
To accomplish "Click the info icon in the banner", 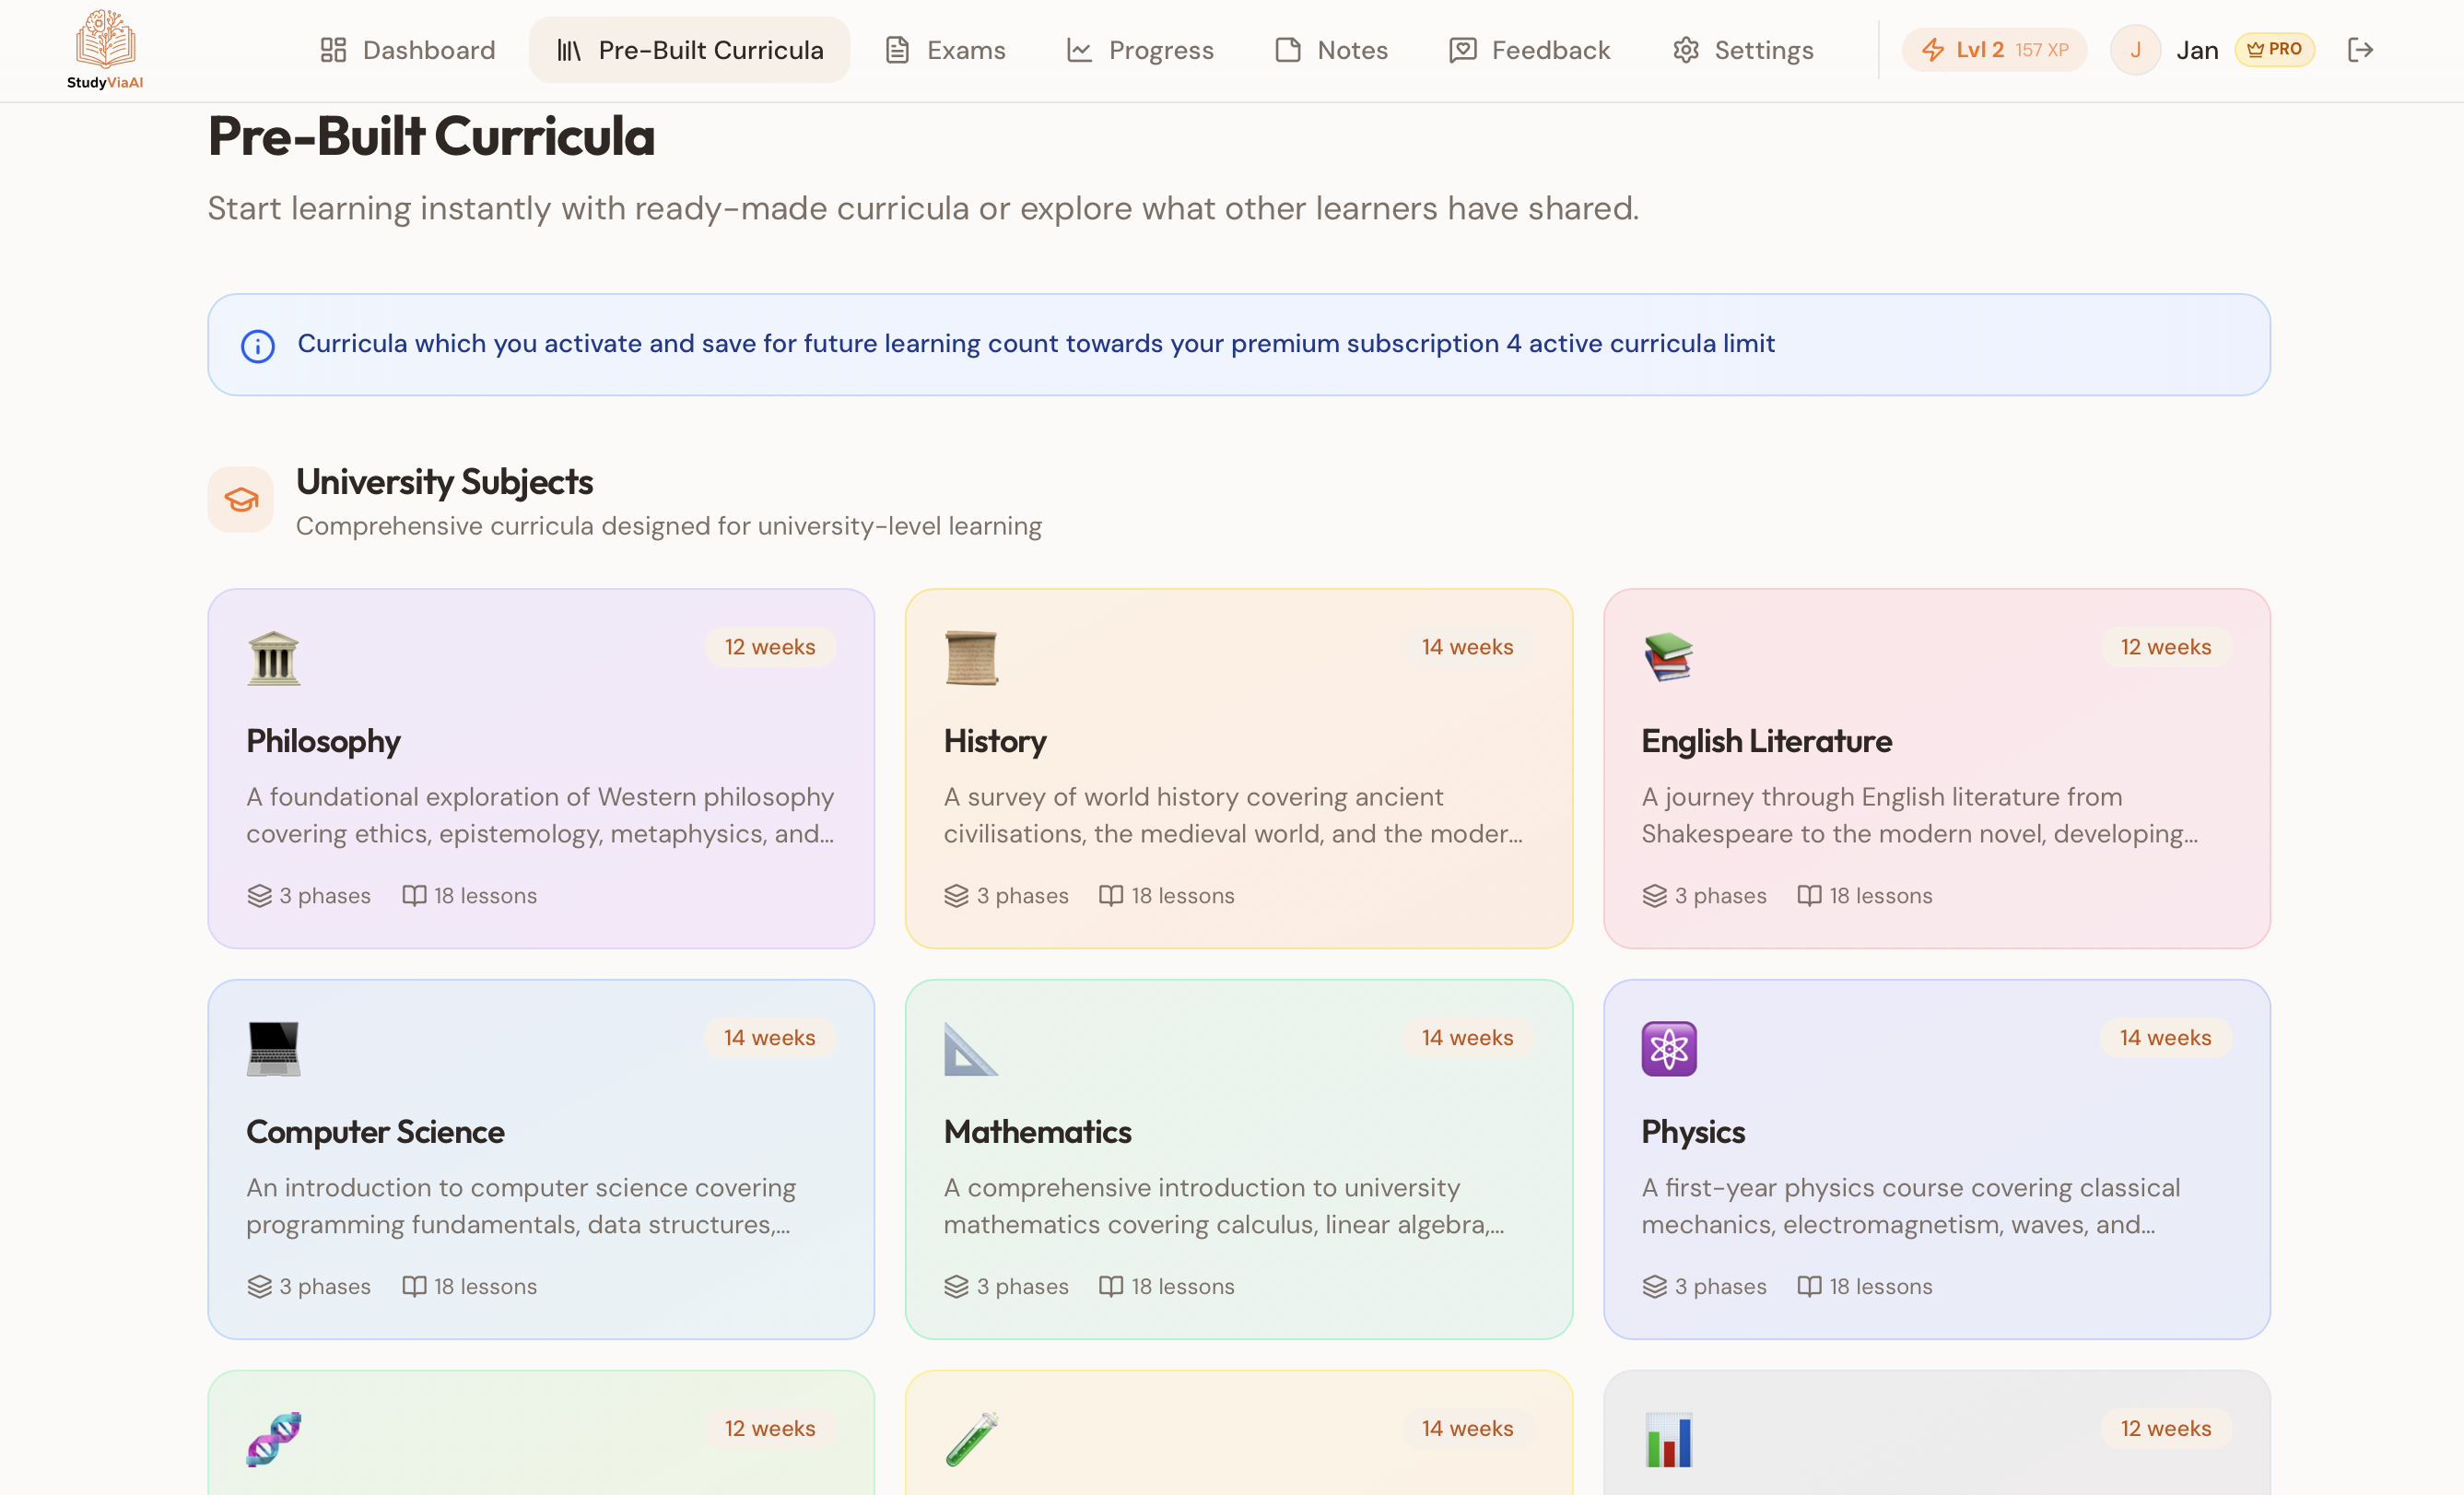I will point(258,346).
